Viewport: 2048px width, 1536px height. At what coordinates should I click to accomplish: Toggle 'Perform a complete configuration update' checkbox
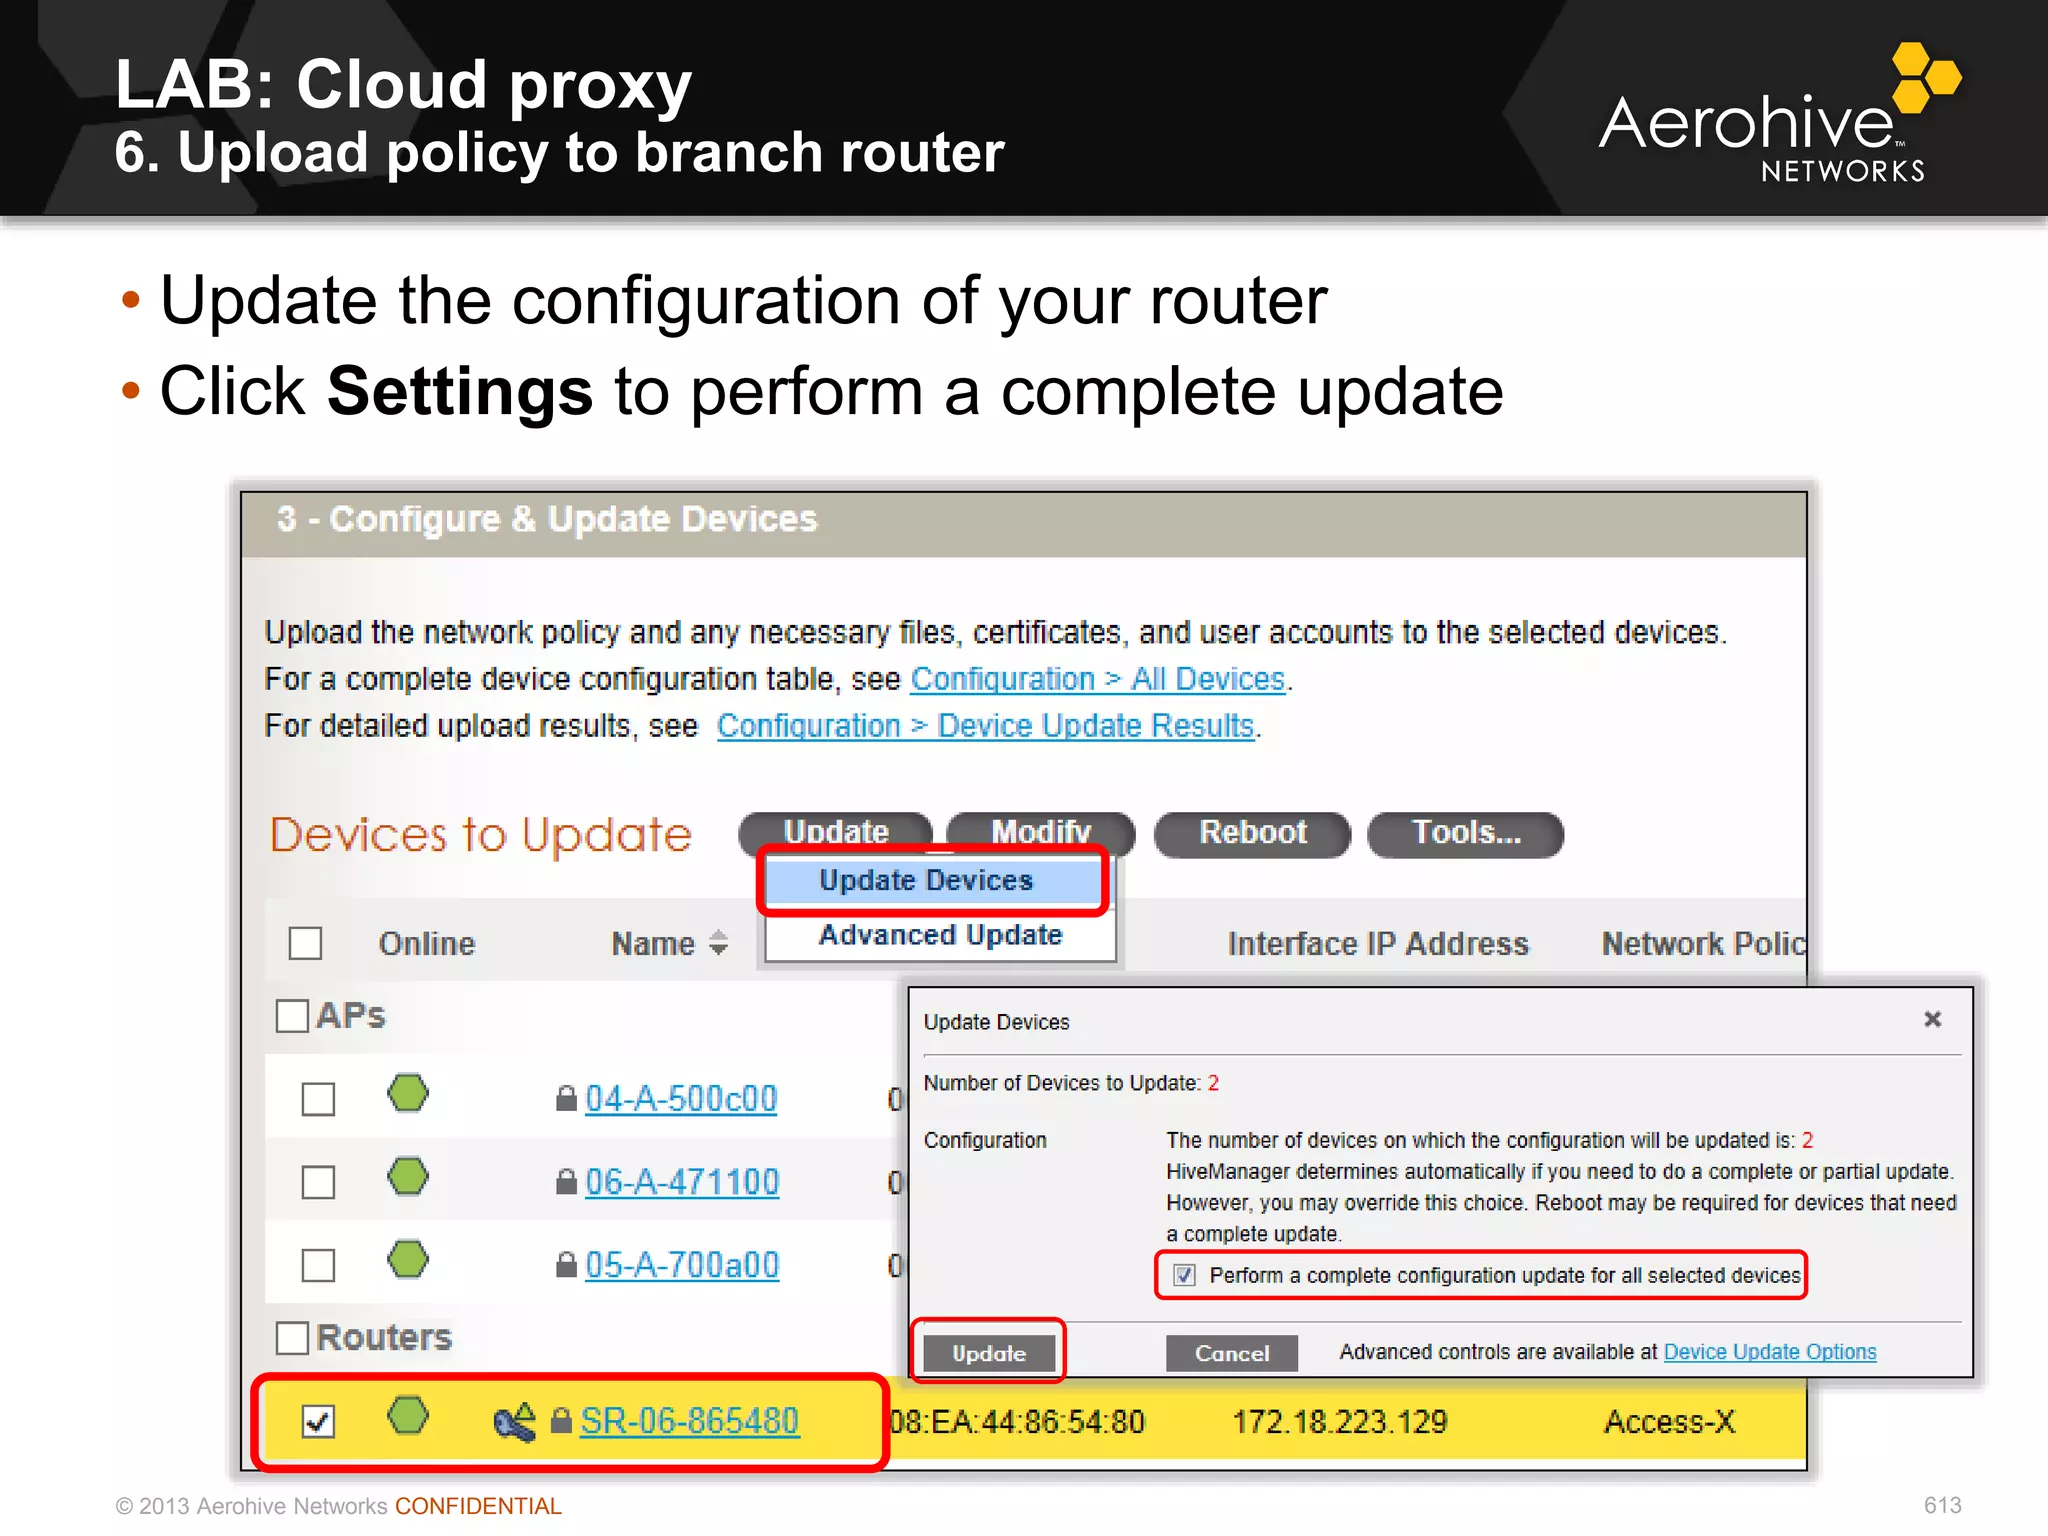point(1184,1275)
